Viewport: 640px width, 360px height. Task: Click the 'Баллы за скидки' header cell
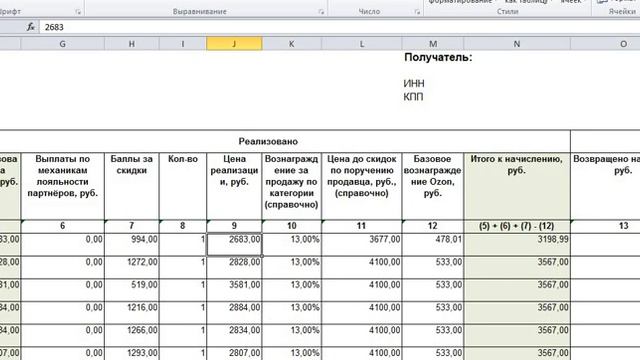pos(131,186)
